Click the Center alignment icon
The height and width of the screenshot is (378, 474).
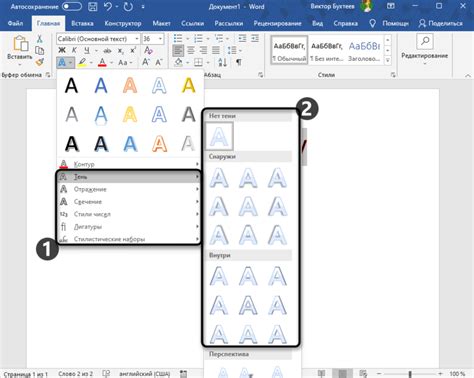pyautogui.click(x=191, y=50)
